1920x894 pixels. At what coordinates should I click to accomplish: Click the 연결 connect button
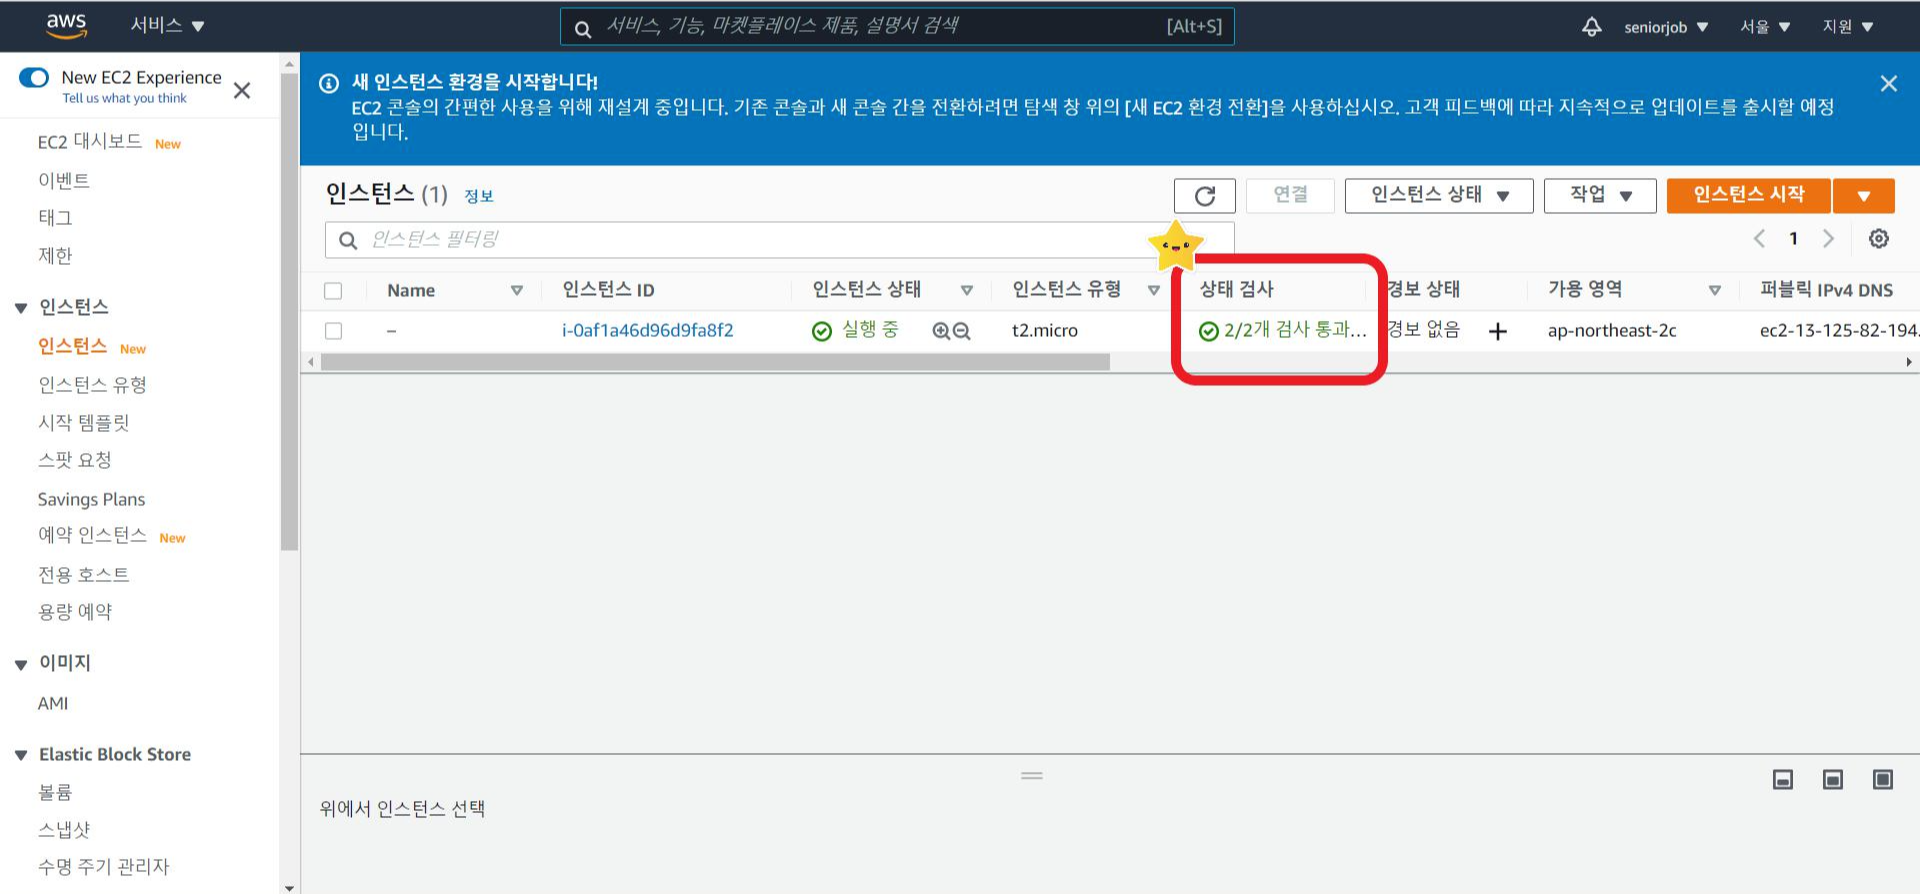pyautogui.click(x=1290, y=195)
